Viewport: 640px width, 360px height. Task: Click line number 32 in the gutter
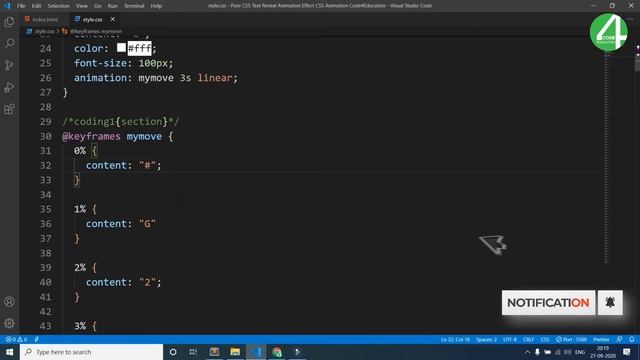(46, 166)
